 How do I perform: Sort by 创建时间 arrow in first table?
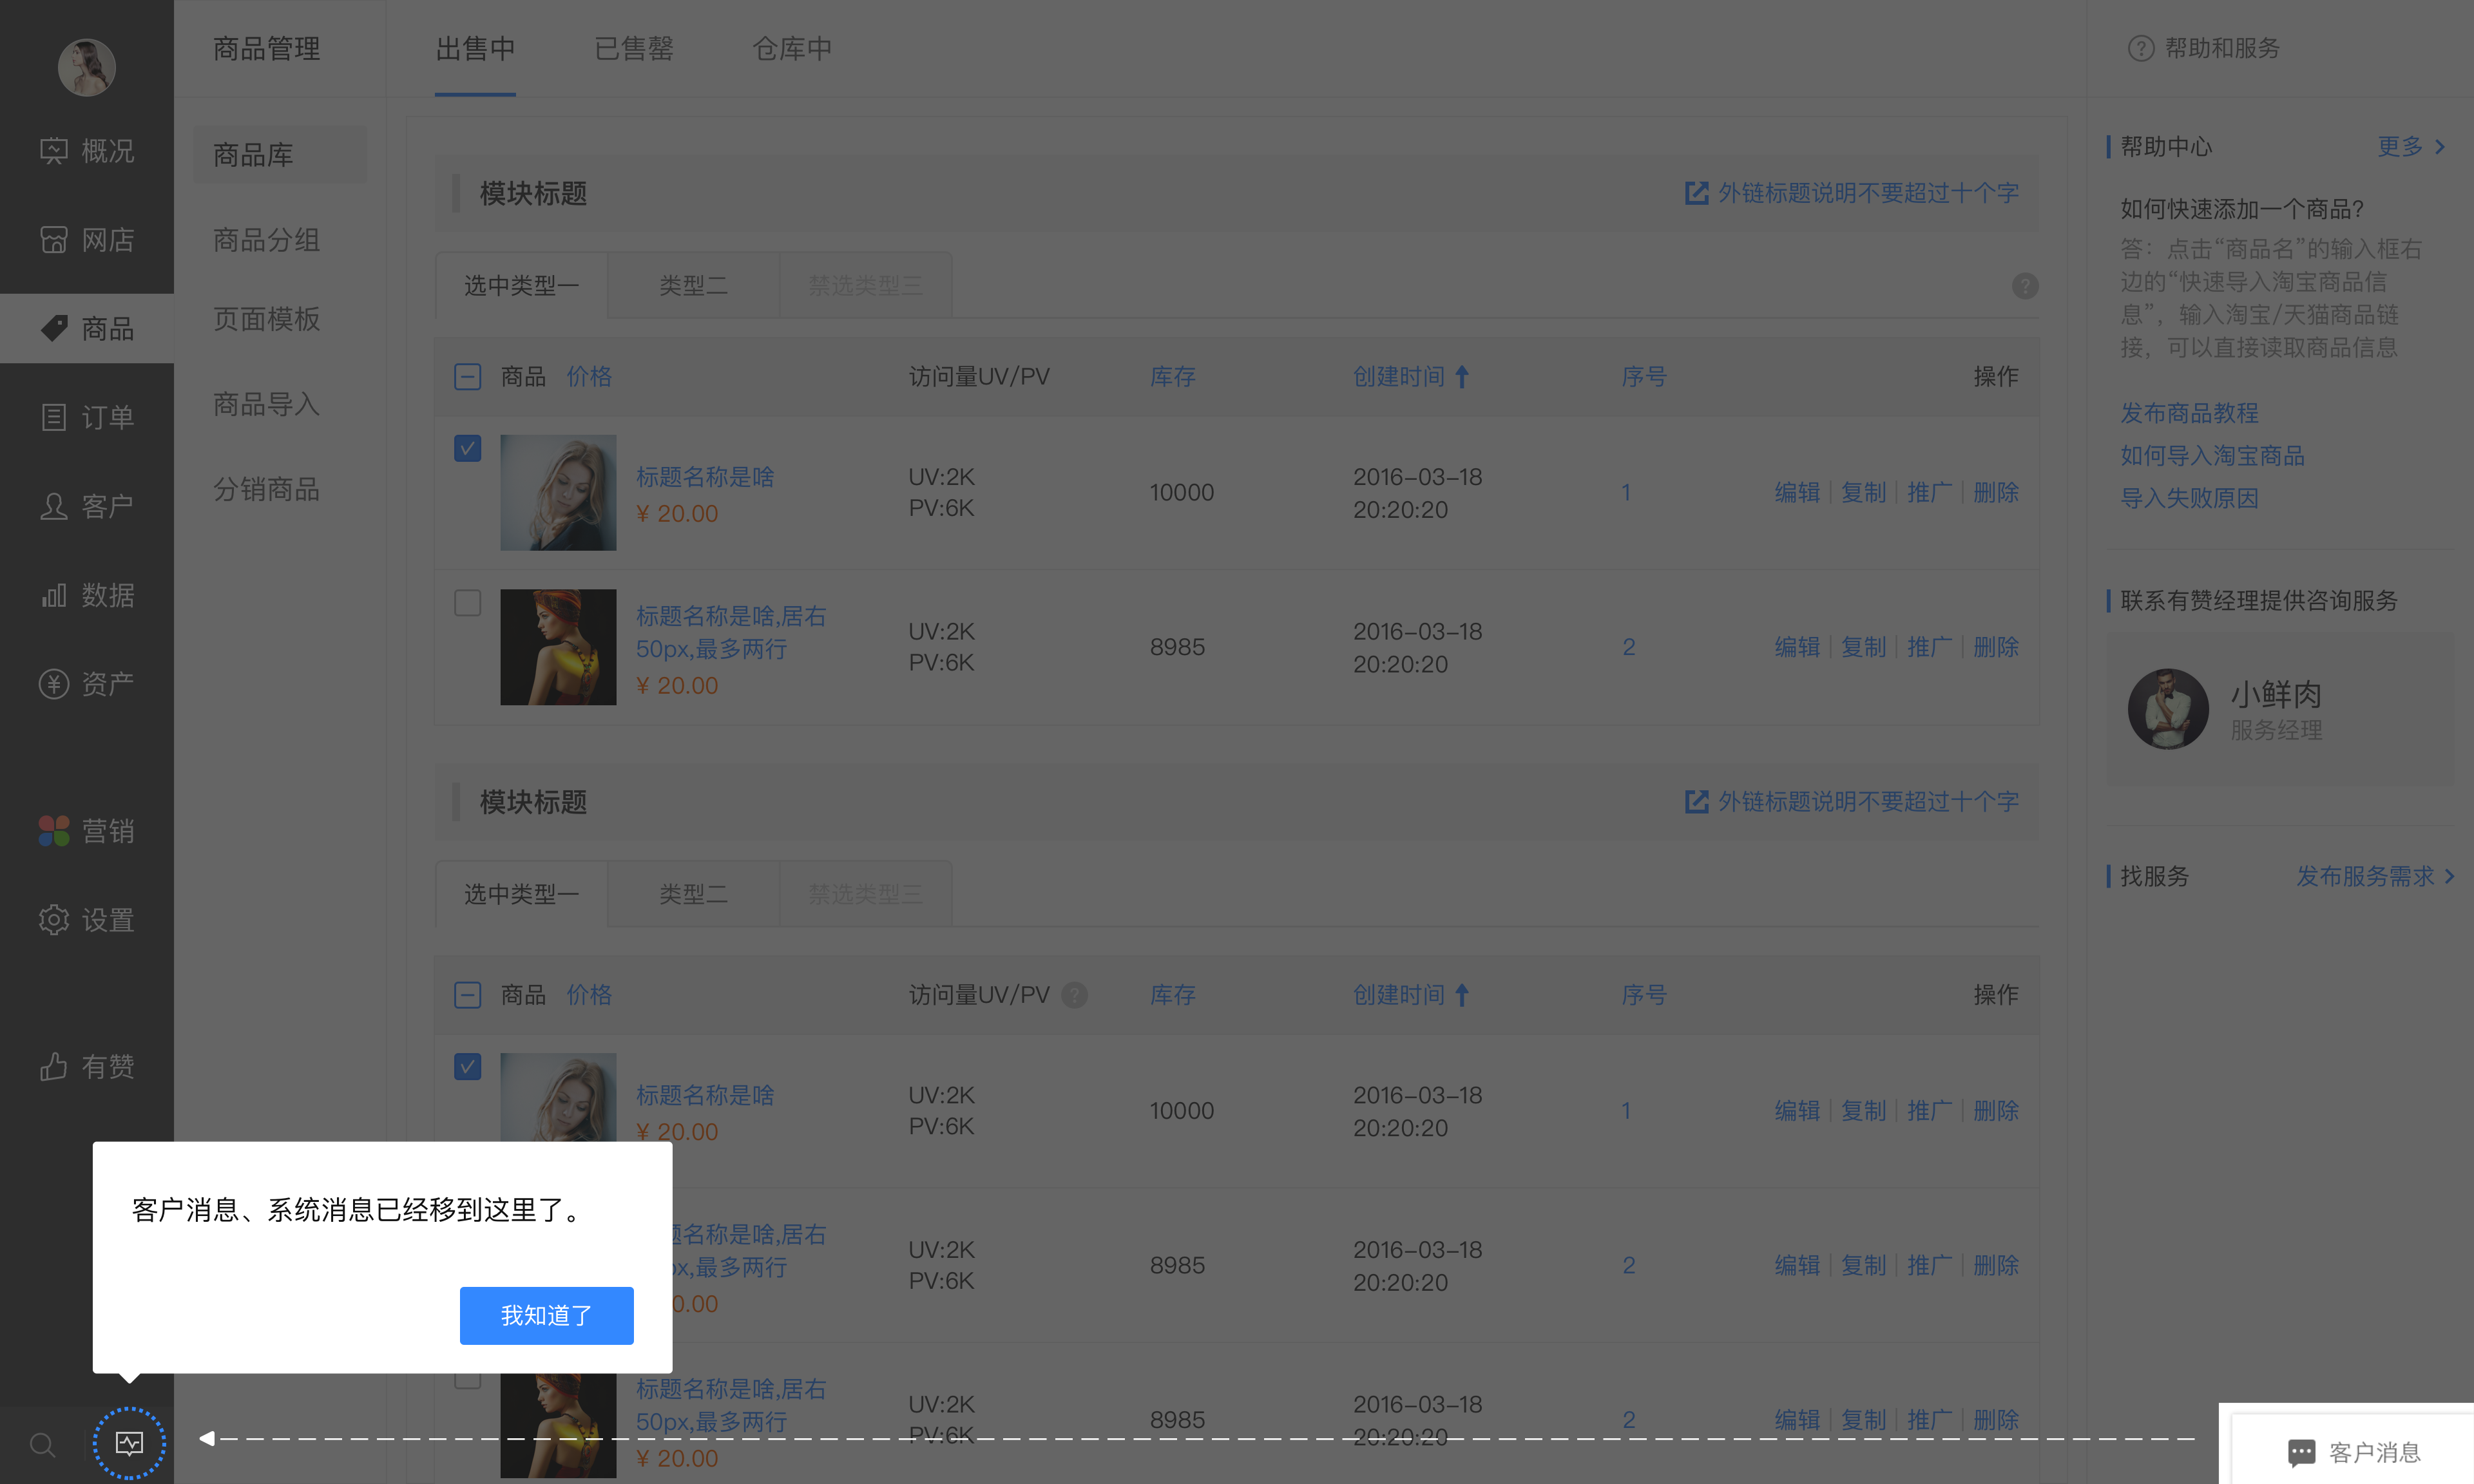(x=1462, y=377)
